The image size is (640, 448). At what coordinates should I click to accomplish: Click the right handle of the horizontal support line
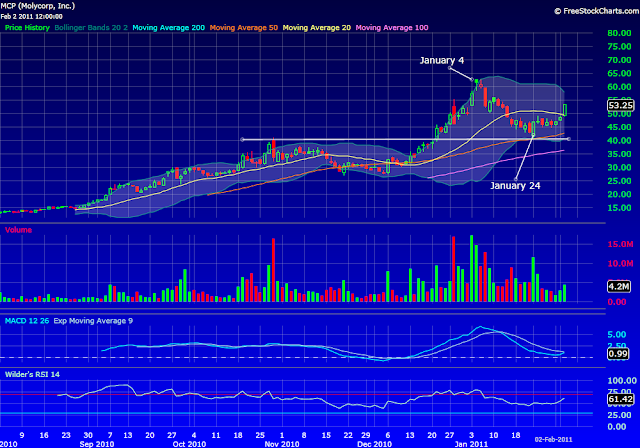[569, 140]
